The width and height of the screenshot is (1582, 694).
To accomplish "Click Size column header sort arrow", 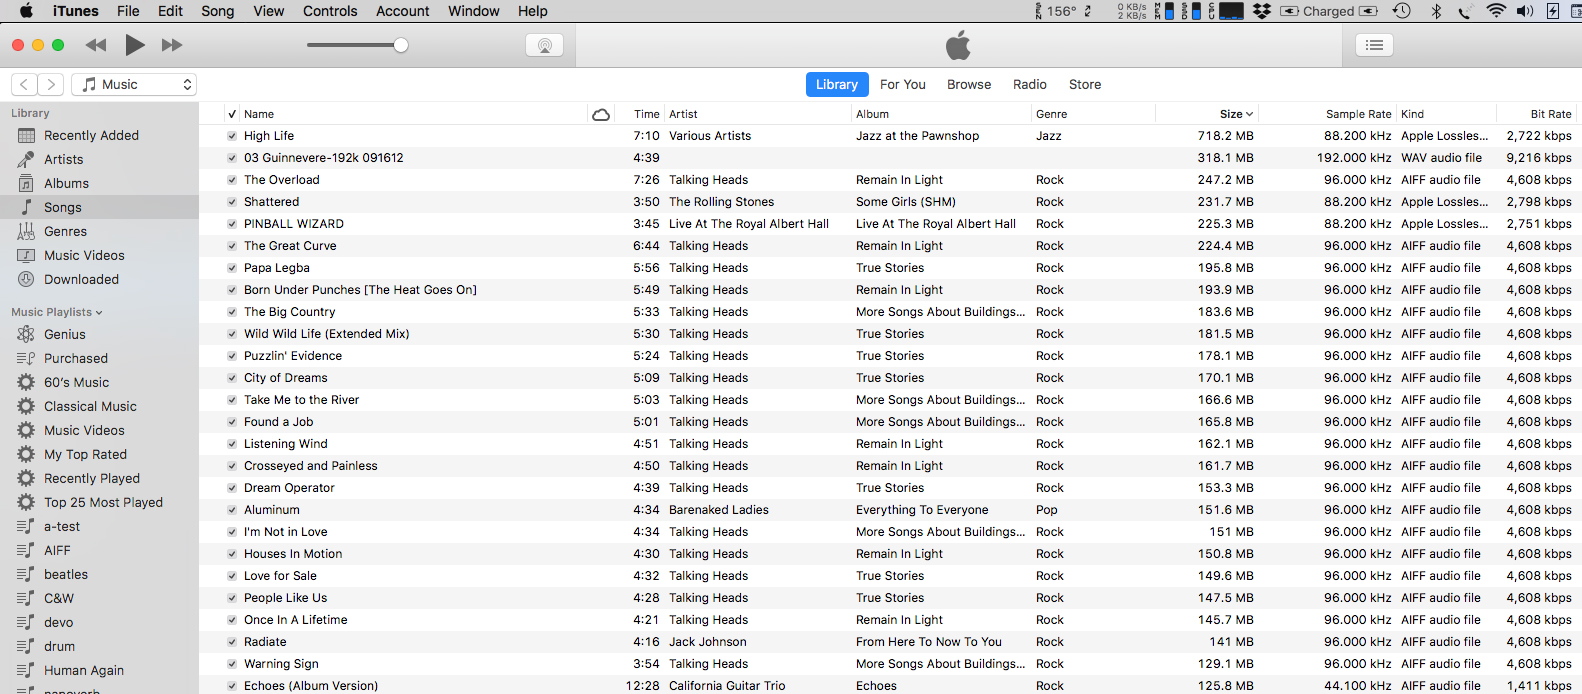I will point(1249,114).
